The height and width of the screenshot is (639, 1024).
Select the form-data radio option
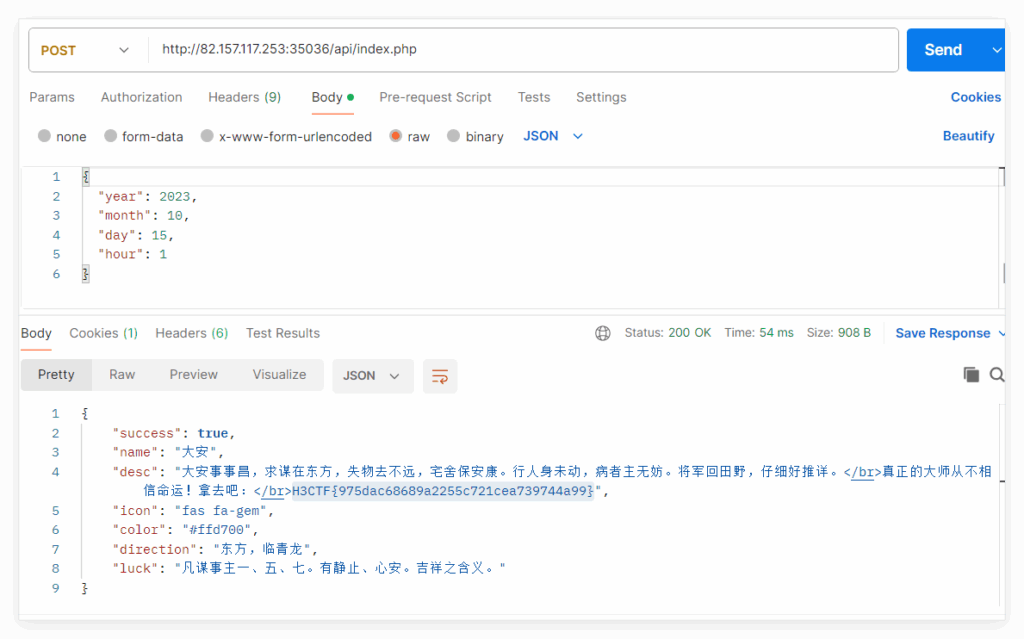point(111,136)
